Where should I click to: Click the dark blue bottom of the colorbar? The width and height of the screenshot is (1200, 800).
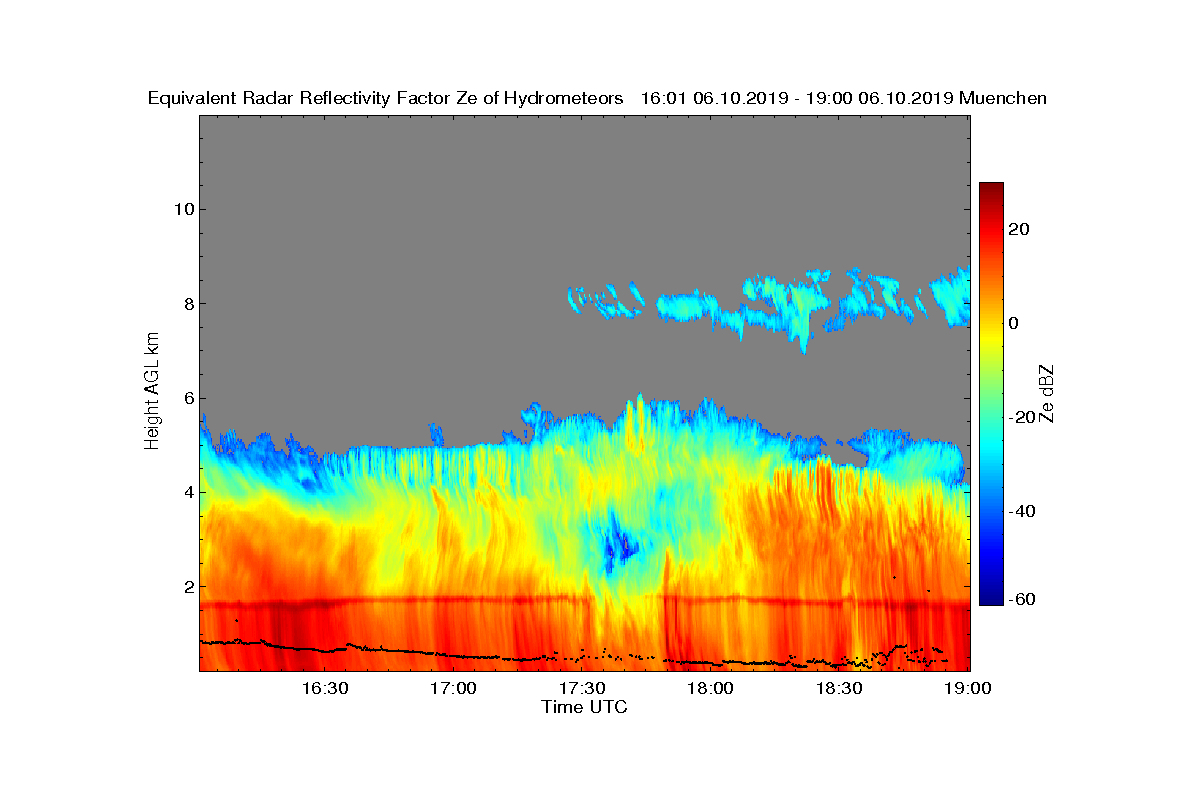991,597
